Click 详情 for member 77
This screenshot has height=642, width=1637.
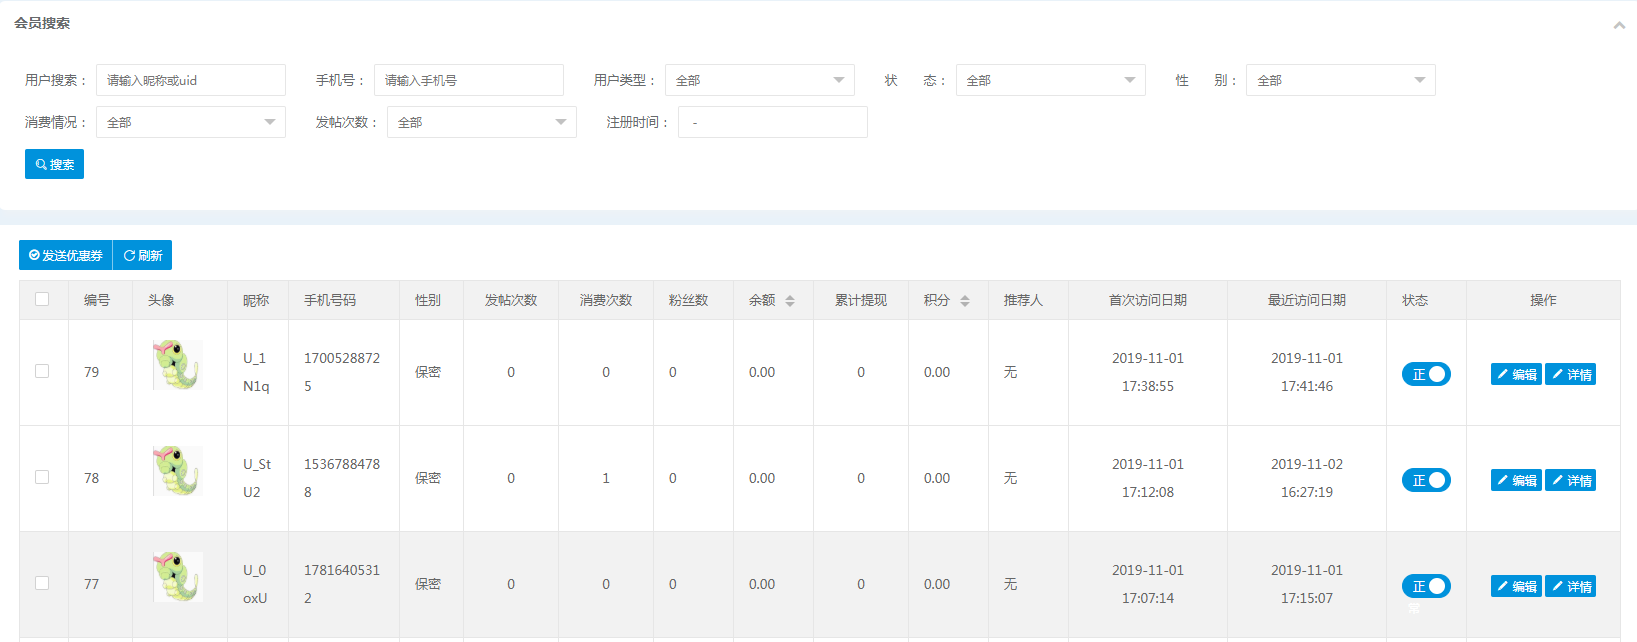coord(1570,586)
